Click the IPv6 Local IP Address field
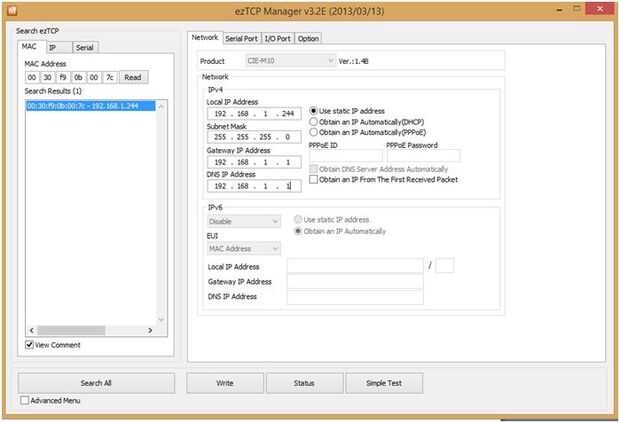The image size is (620, 423). click(355, 266)
